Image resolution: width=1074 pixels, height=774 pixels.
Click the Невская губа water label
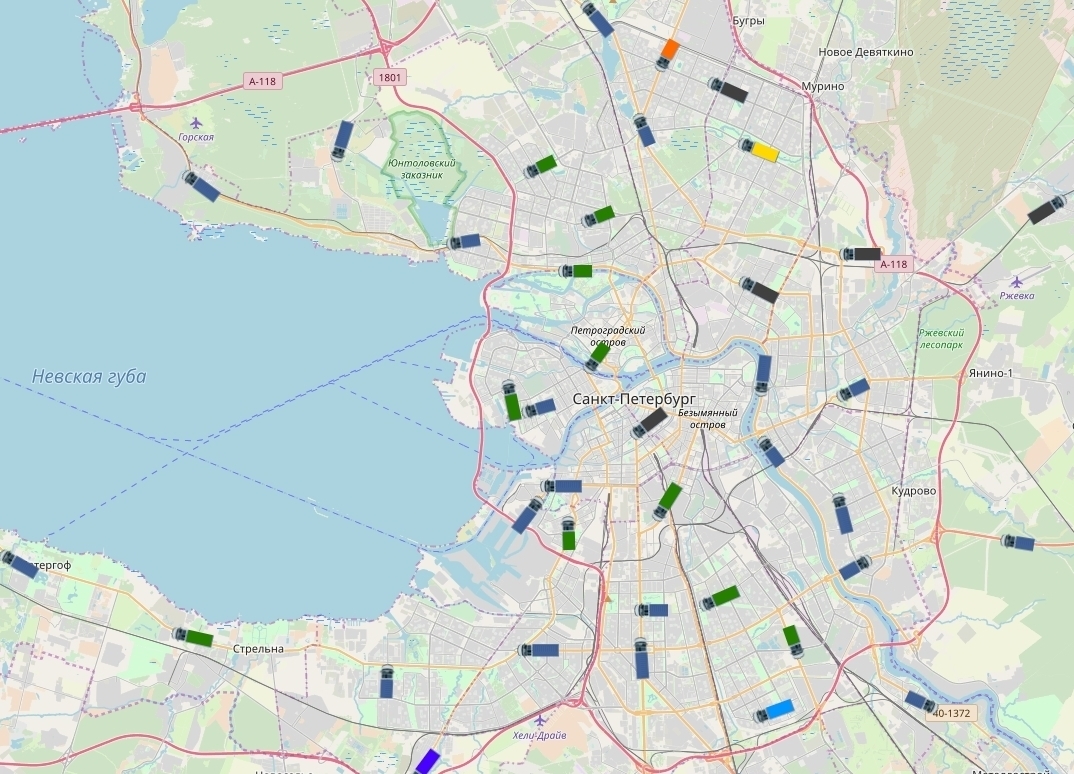click(x=89, y=376)
